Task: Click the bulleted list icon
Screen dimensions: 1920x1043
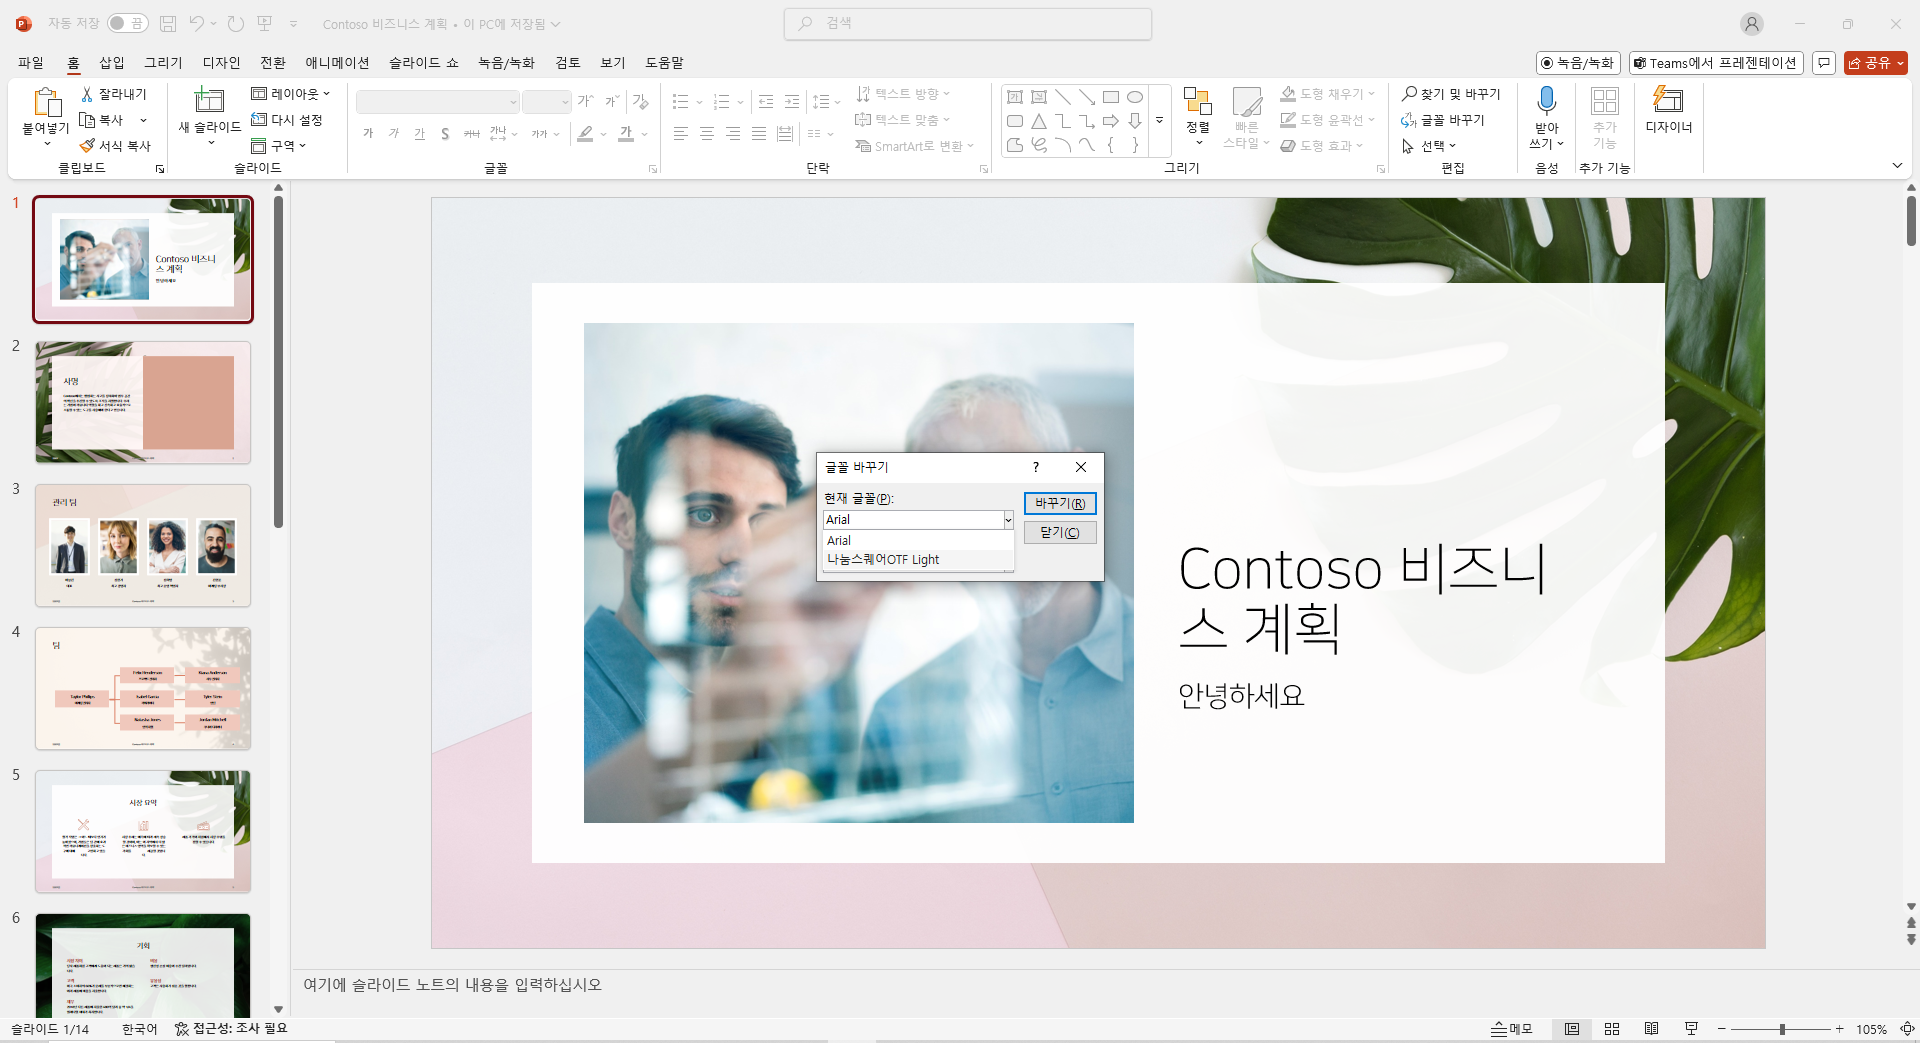Action: [681, 102]
